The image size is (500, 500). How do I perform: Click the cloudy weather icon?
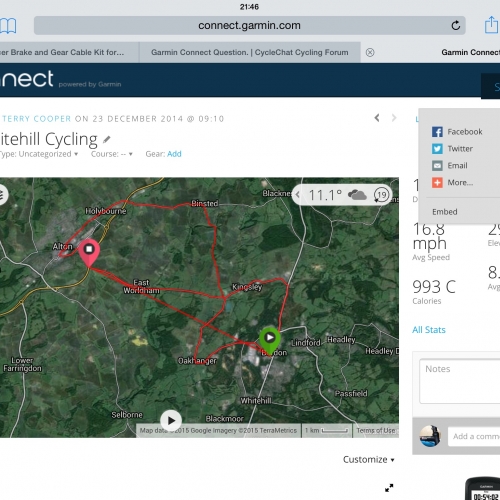357,195
